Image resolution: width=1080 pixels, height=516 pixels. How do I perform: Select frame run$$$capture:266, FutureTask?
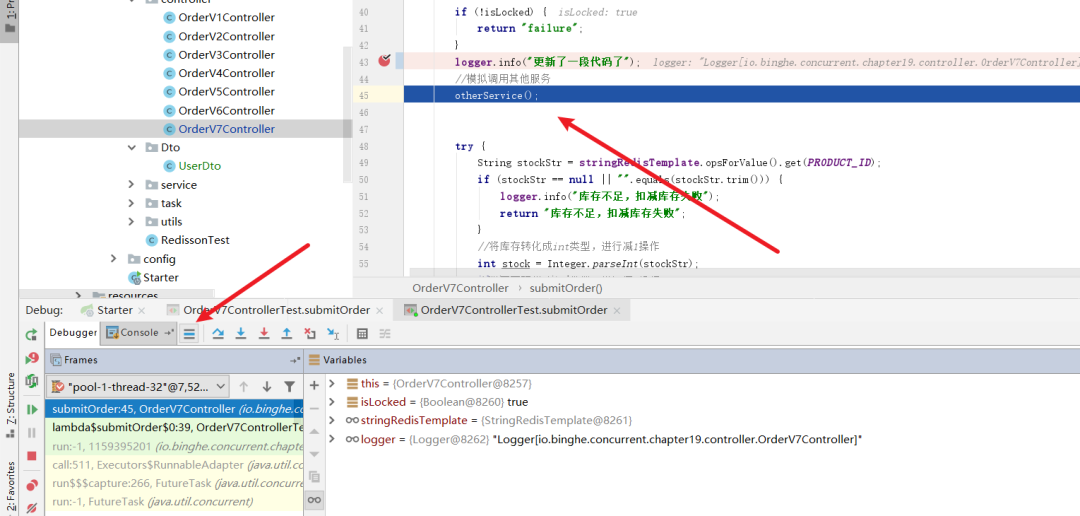[x=174, y=484]
